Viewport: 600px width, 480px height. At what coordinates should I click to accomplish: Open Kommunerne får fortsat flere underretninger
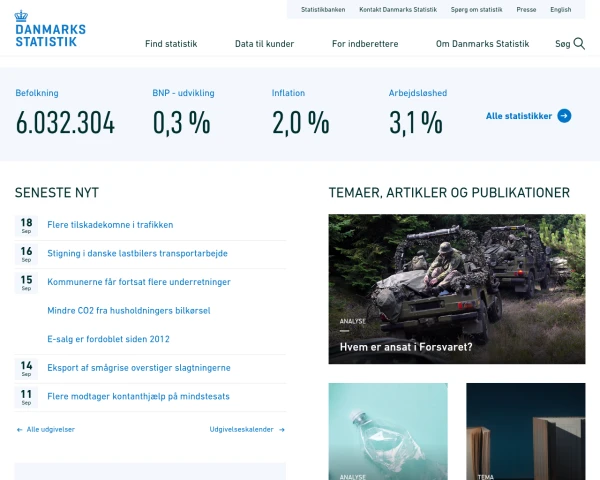pyautogui.click(x=139, y=282)
